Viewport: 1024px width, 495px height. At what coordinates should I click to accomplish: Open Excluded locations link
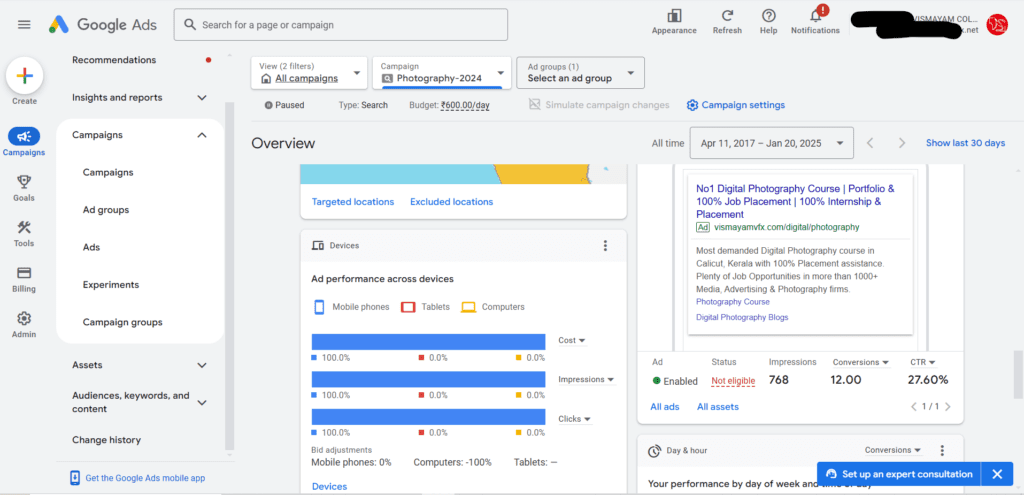pyautogui.click(x=451, y=202)
